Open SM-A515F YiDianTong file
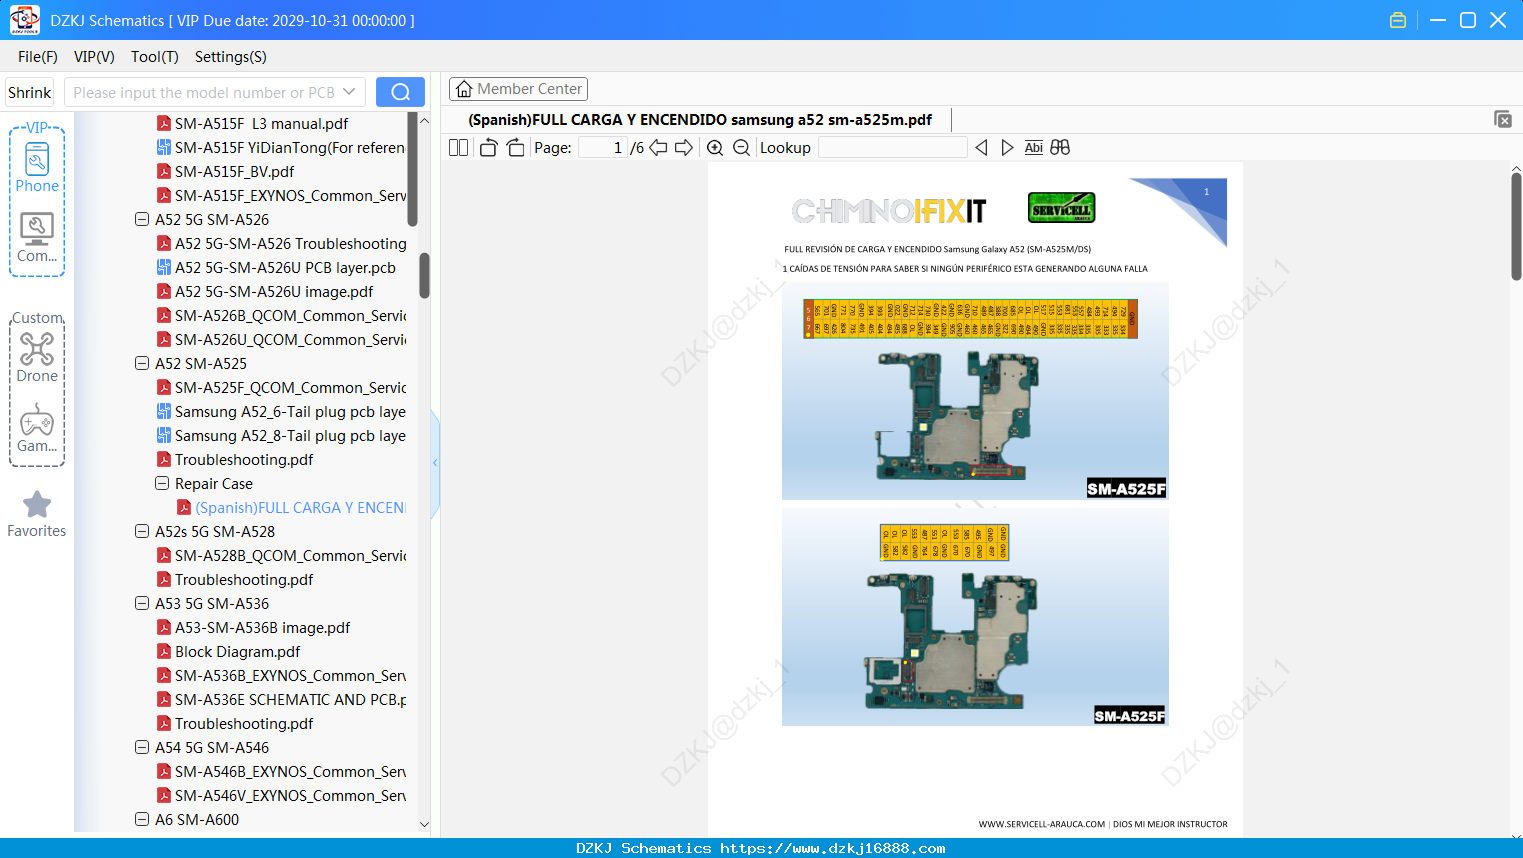Viewport: 1523px width, 858px height. [281, 147]
